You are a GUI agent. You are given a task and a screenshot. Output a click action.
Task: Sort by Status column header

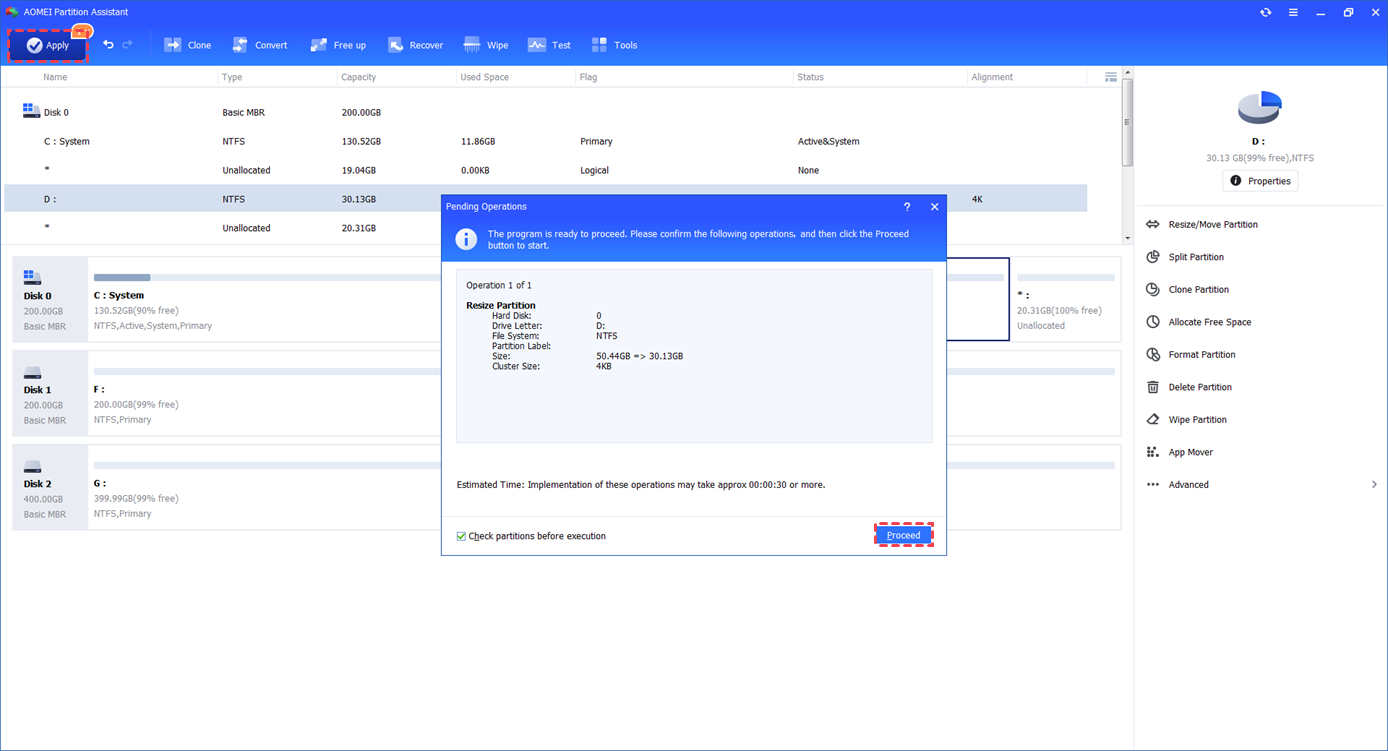pyautogui.click(x=810, y=77)
